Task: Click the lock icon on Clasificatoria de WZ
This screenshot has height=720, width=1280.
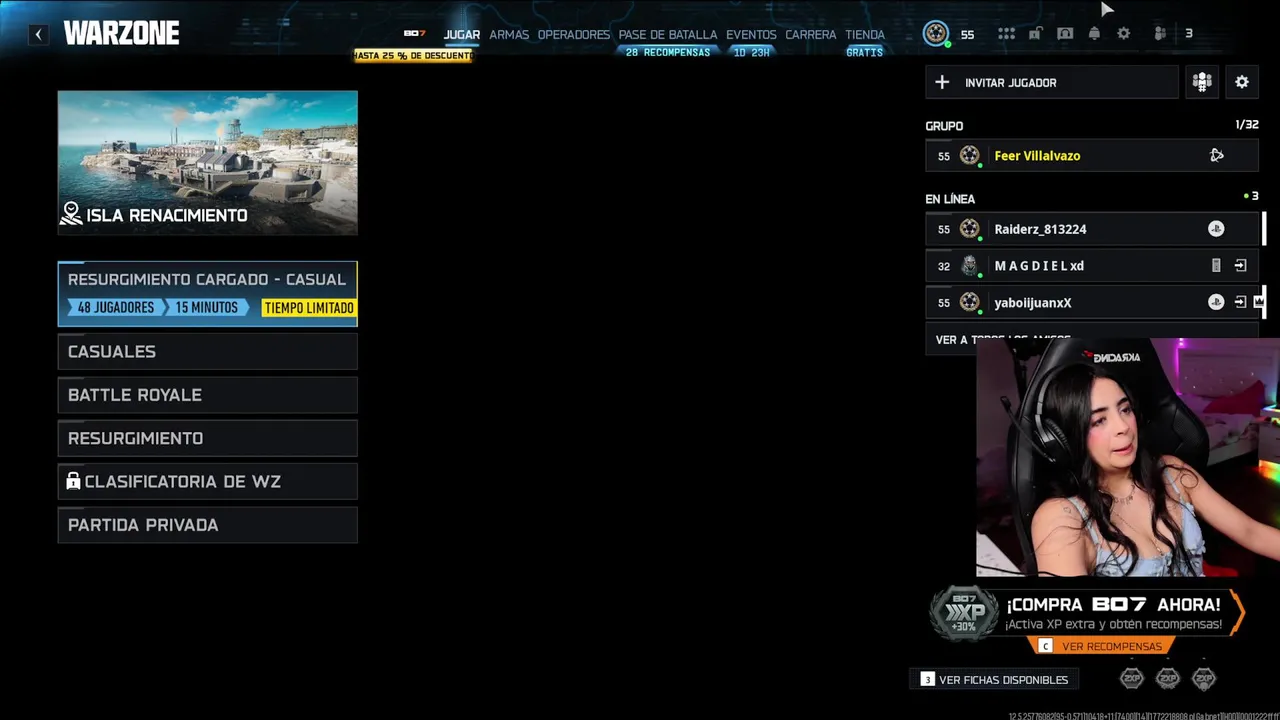Action: (x=73, y=481)
